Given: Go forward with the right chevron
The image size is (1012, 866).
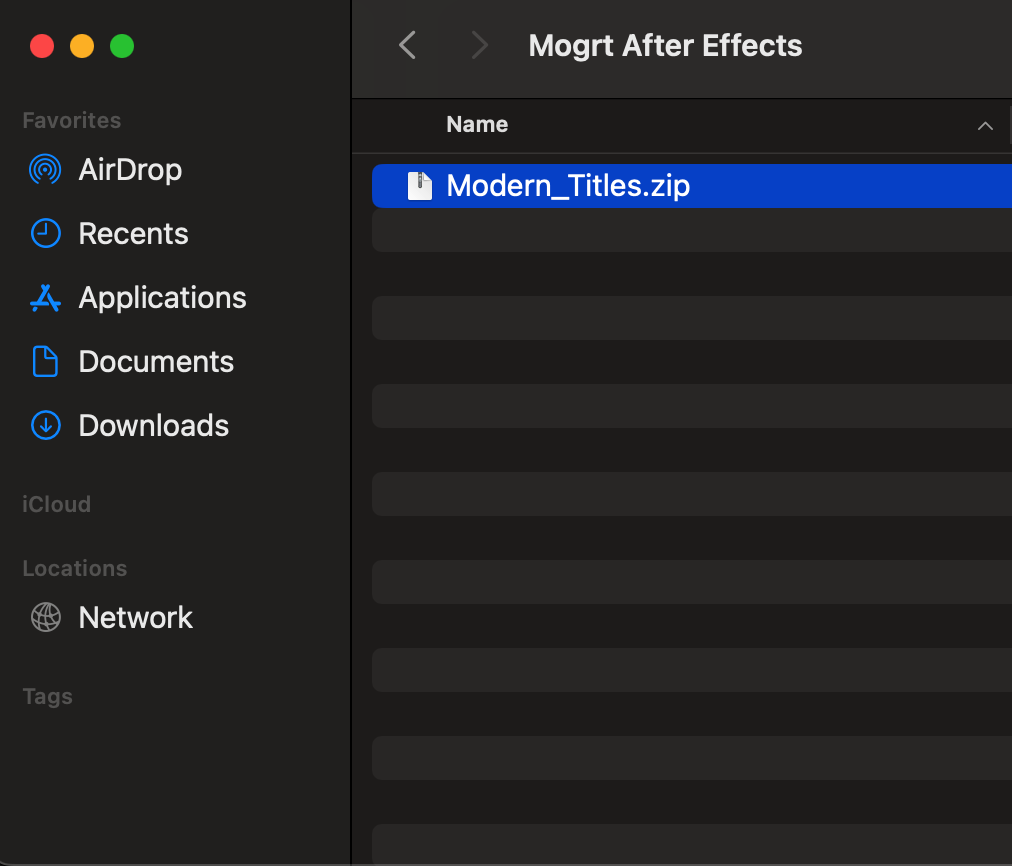Looking at the screenshot, I should 480,45.
